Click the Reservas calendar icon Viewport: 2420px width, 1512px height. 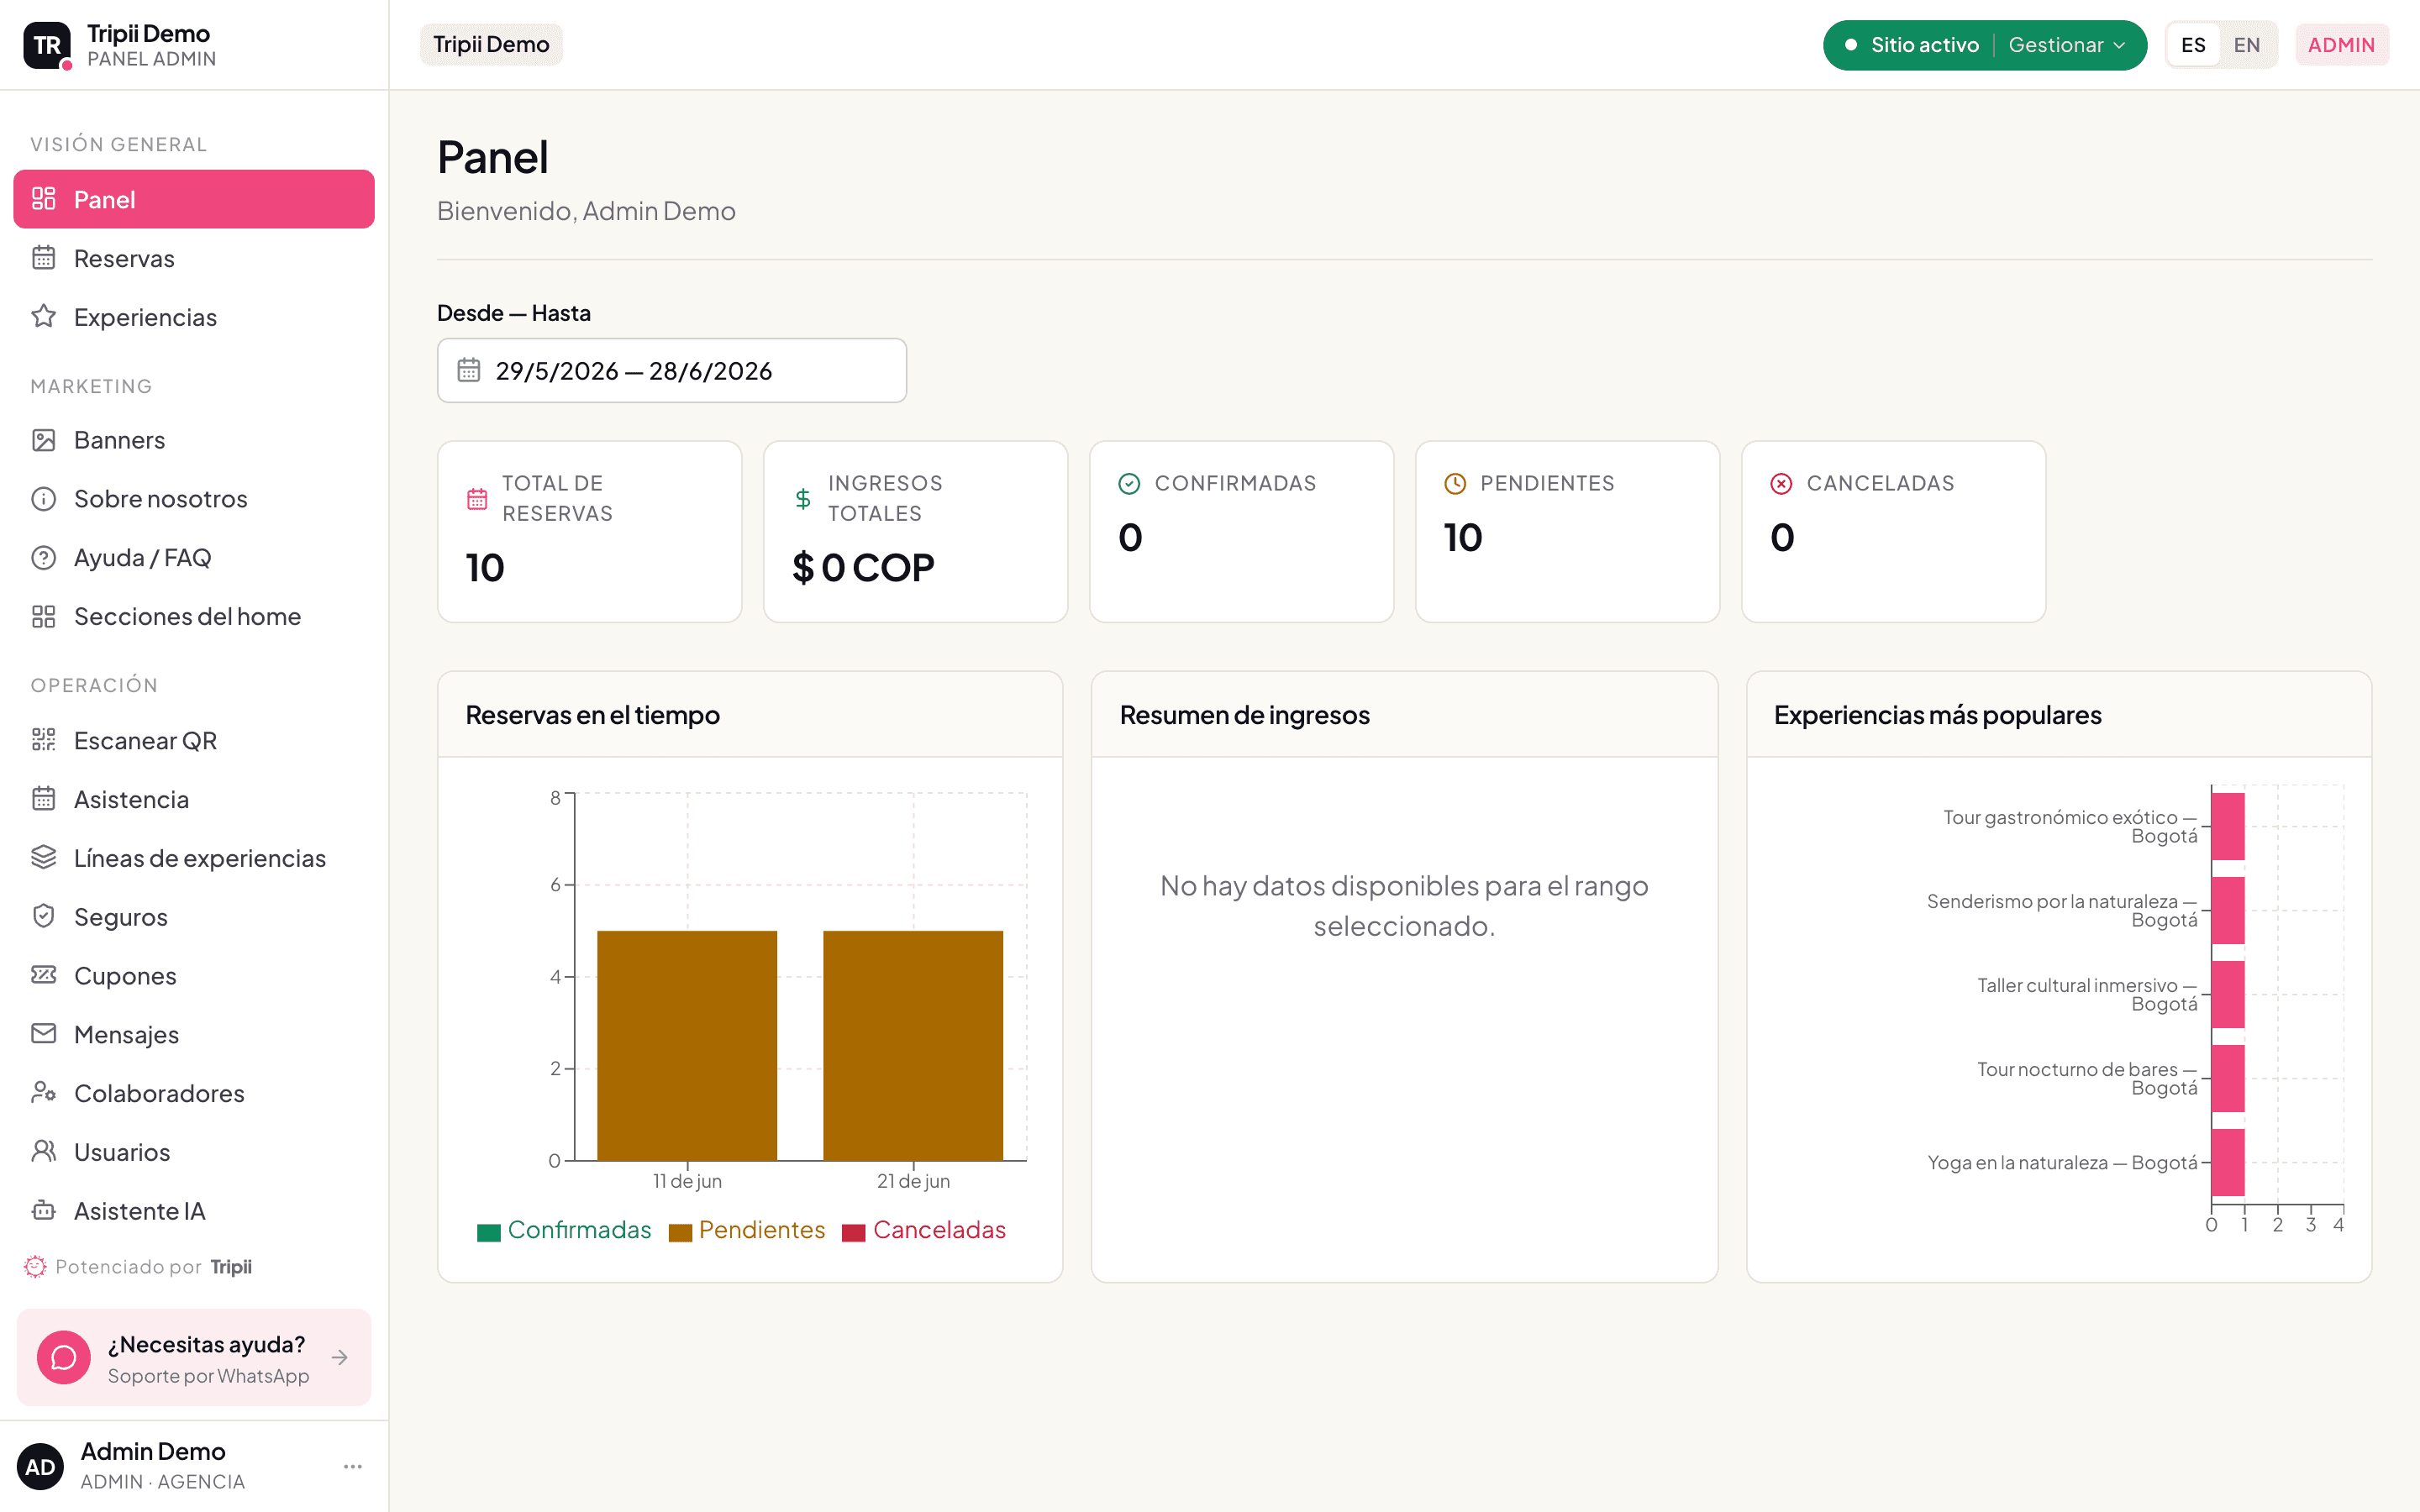pos(43,258)
